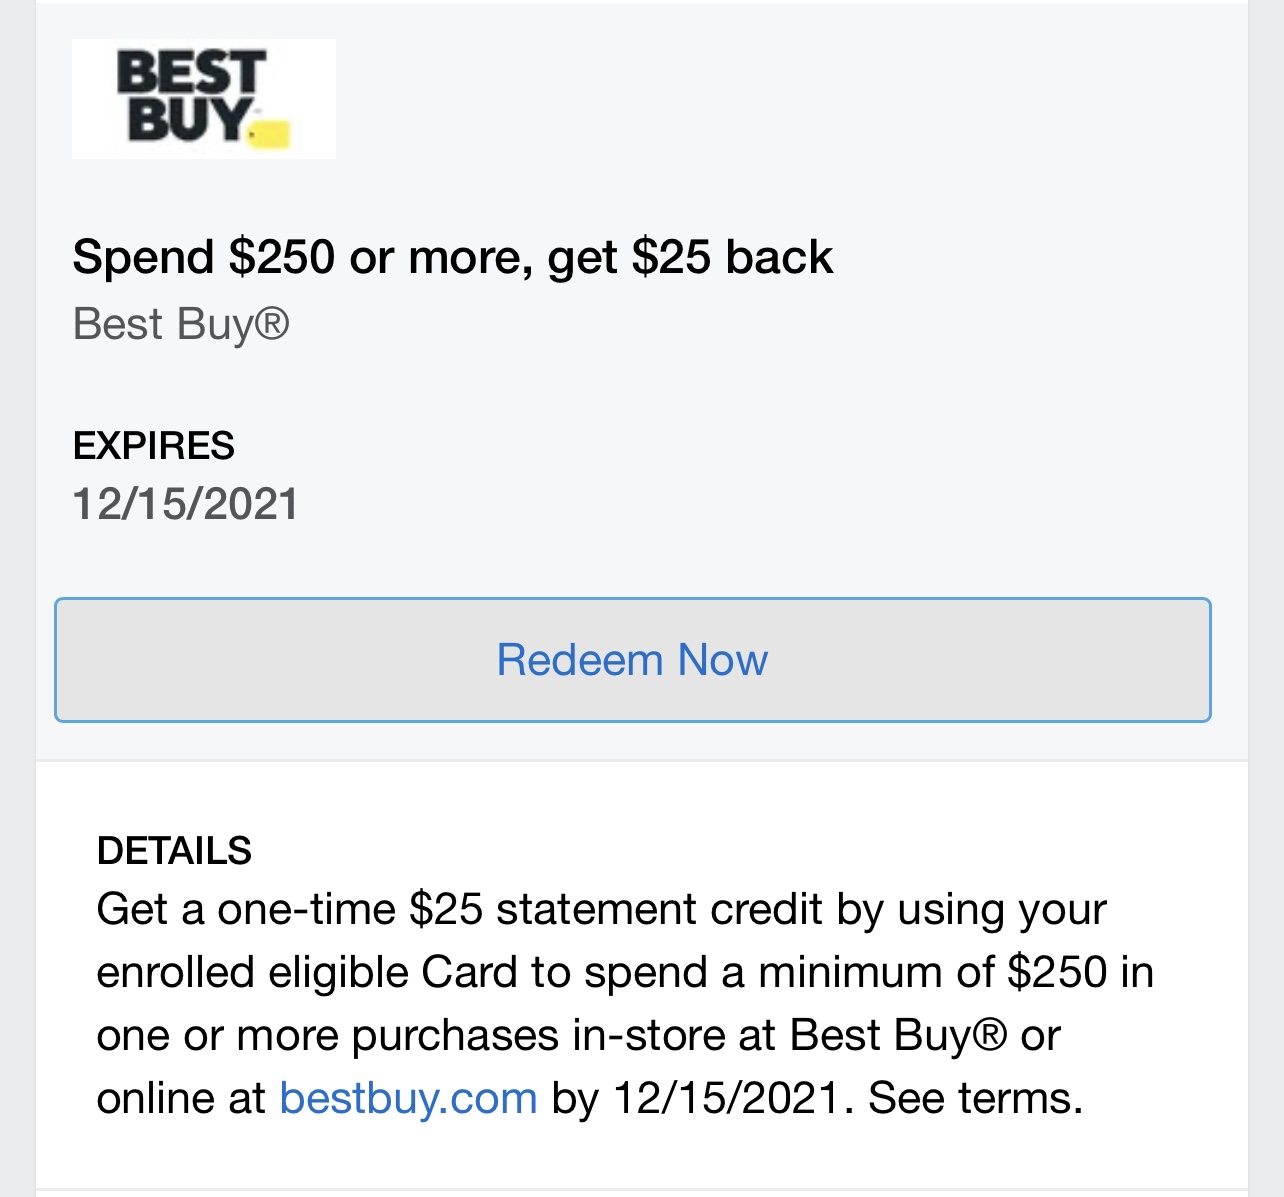Open the bestbuy.com link
The height and width of the screenshot is (1197, 1284).
click(x=408, y=1098)
